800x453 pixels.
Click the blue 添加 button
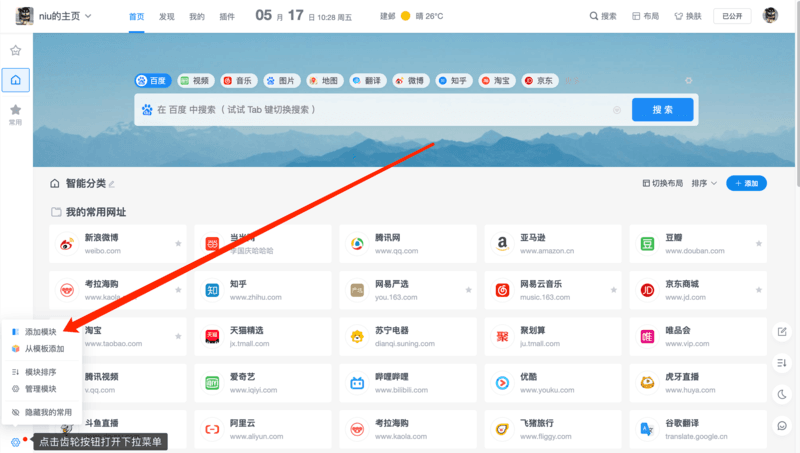pos(746,183)
